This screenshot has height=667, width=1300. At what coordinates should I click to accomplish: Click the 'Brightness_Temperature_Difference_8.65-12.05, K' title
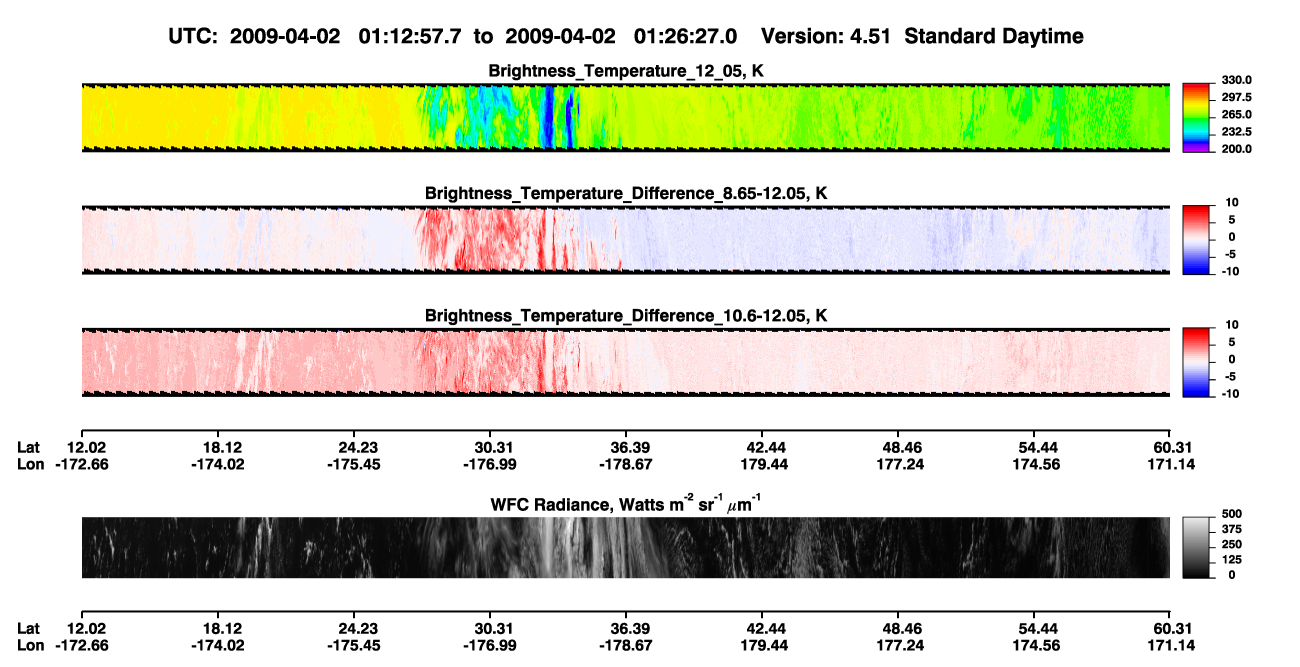626,193
